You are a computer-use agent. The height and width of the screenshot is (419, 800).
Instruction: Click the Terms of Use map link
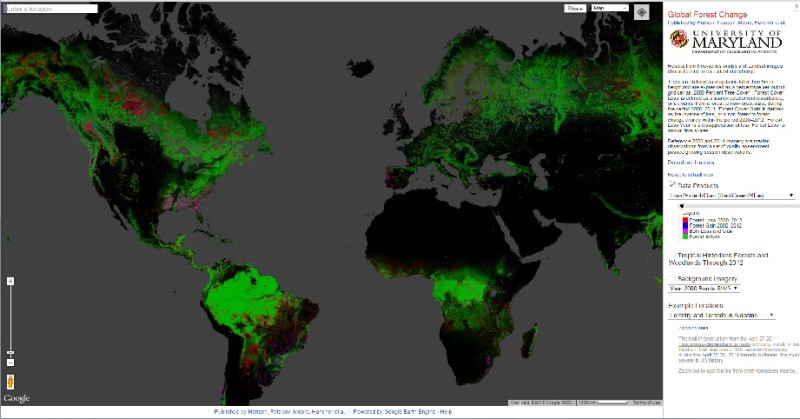tap(646, 403)
